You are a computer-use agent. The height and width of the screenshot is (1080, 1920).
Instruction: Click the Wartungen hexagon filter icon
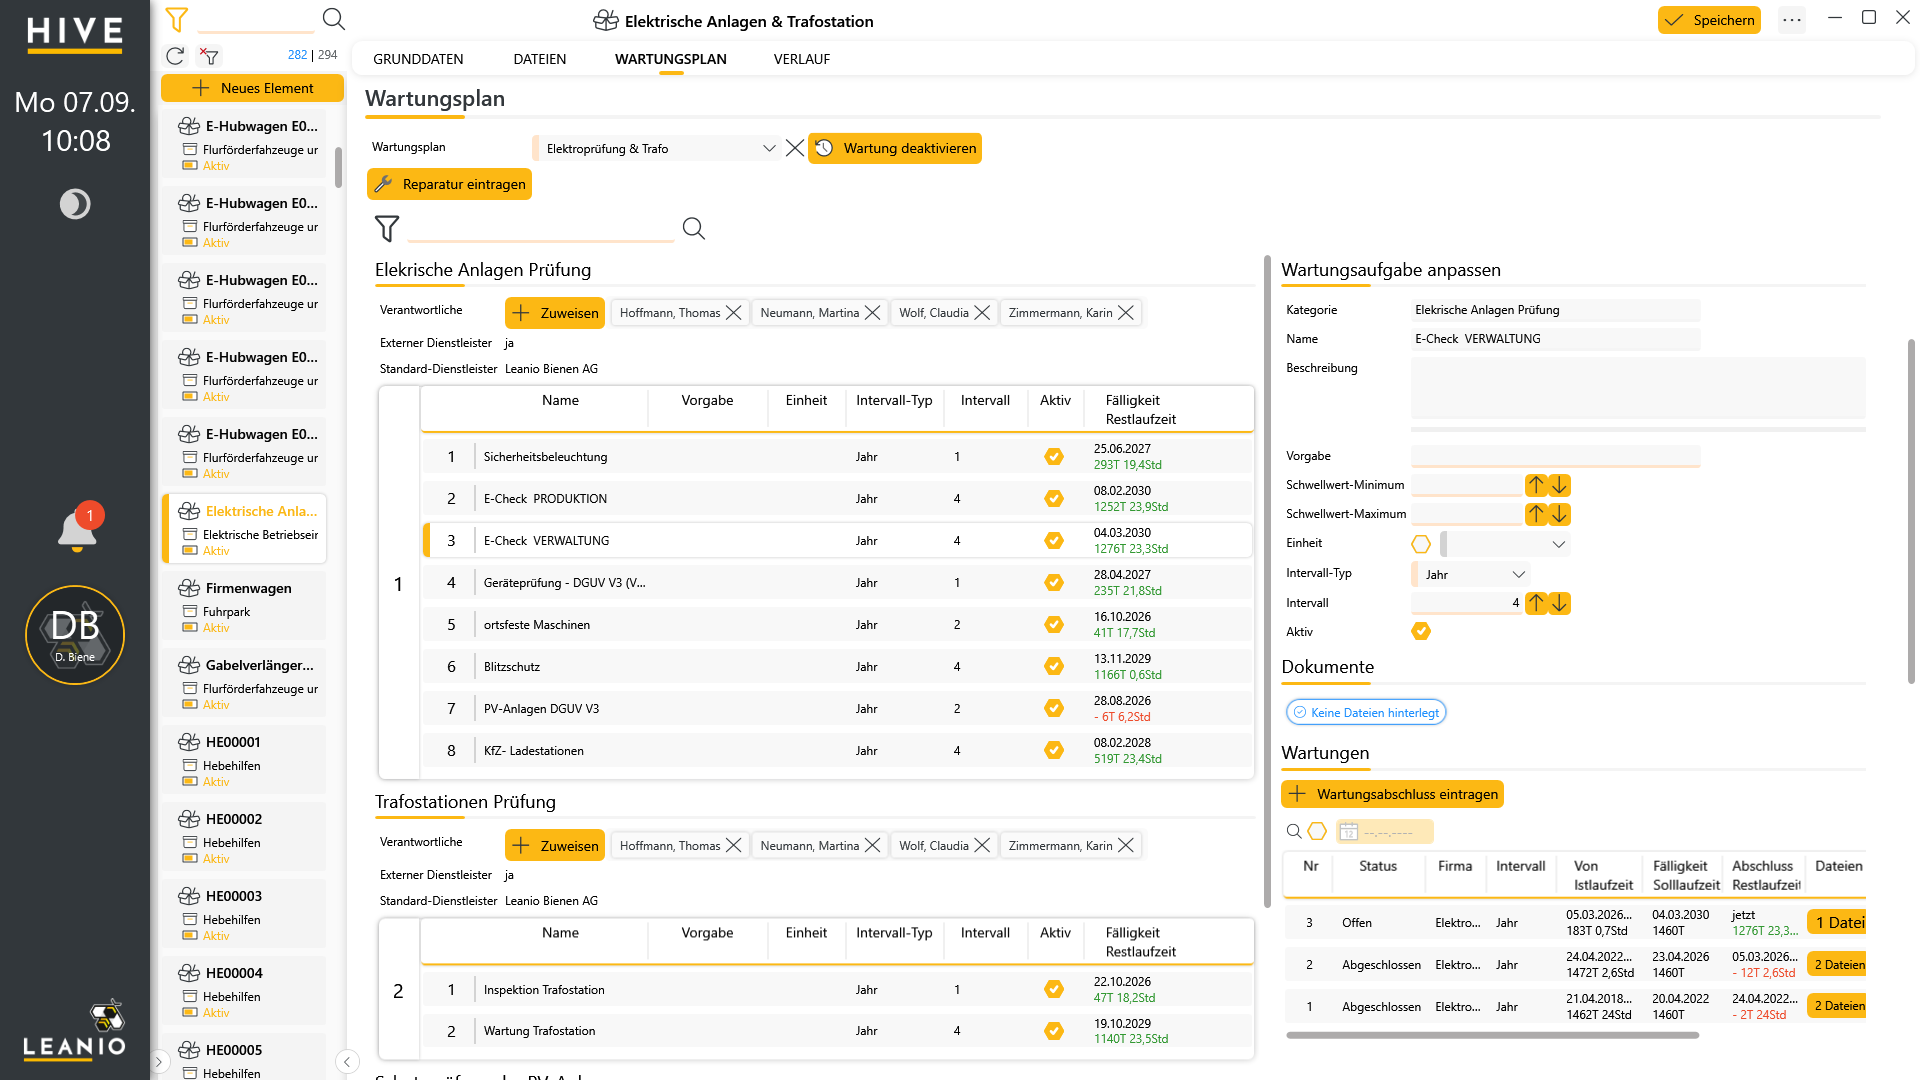click(x=1318, y=832)
